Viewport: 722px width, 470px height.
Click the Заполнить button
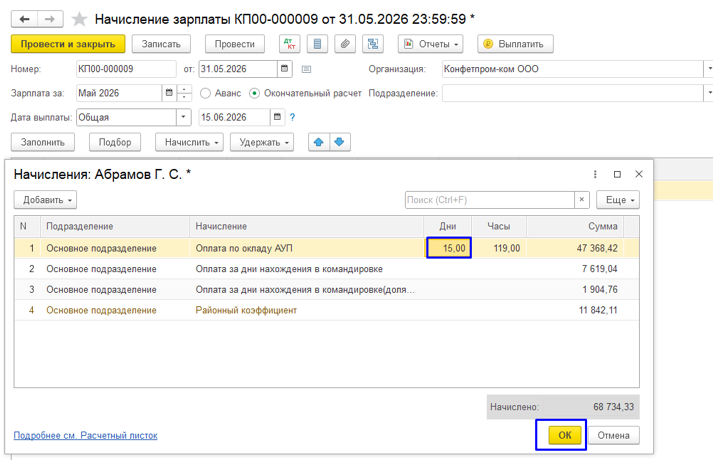tap(43, 142)
